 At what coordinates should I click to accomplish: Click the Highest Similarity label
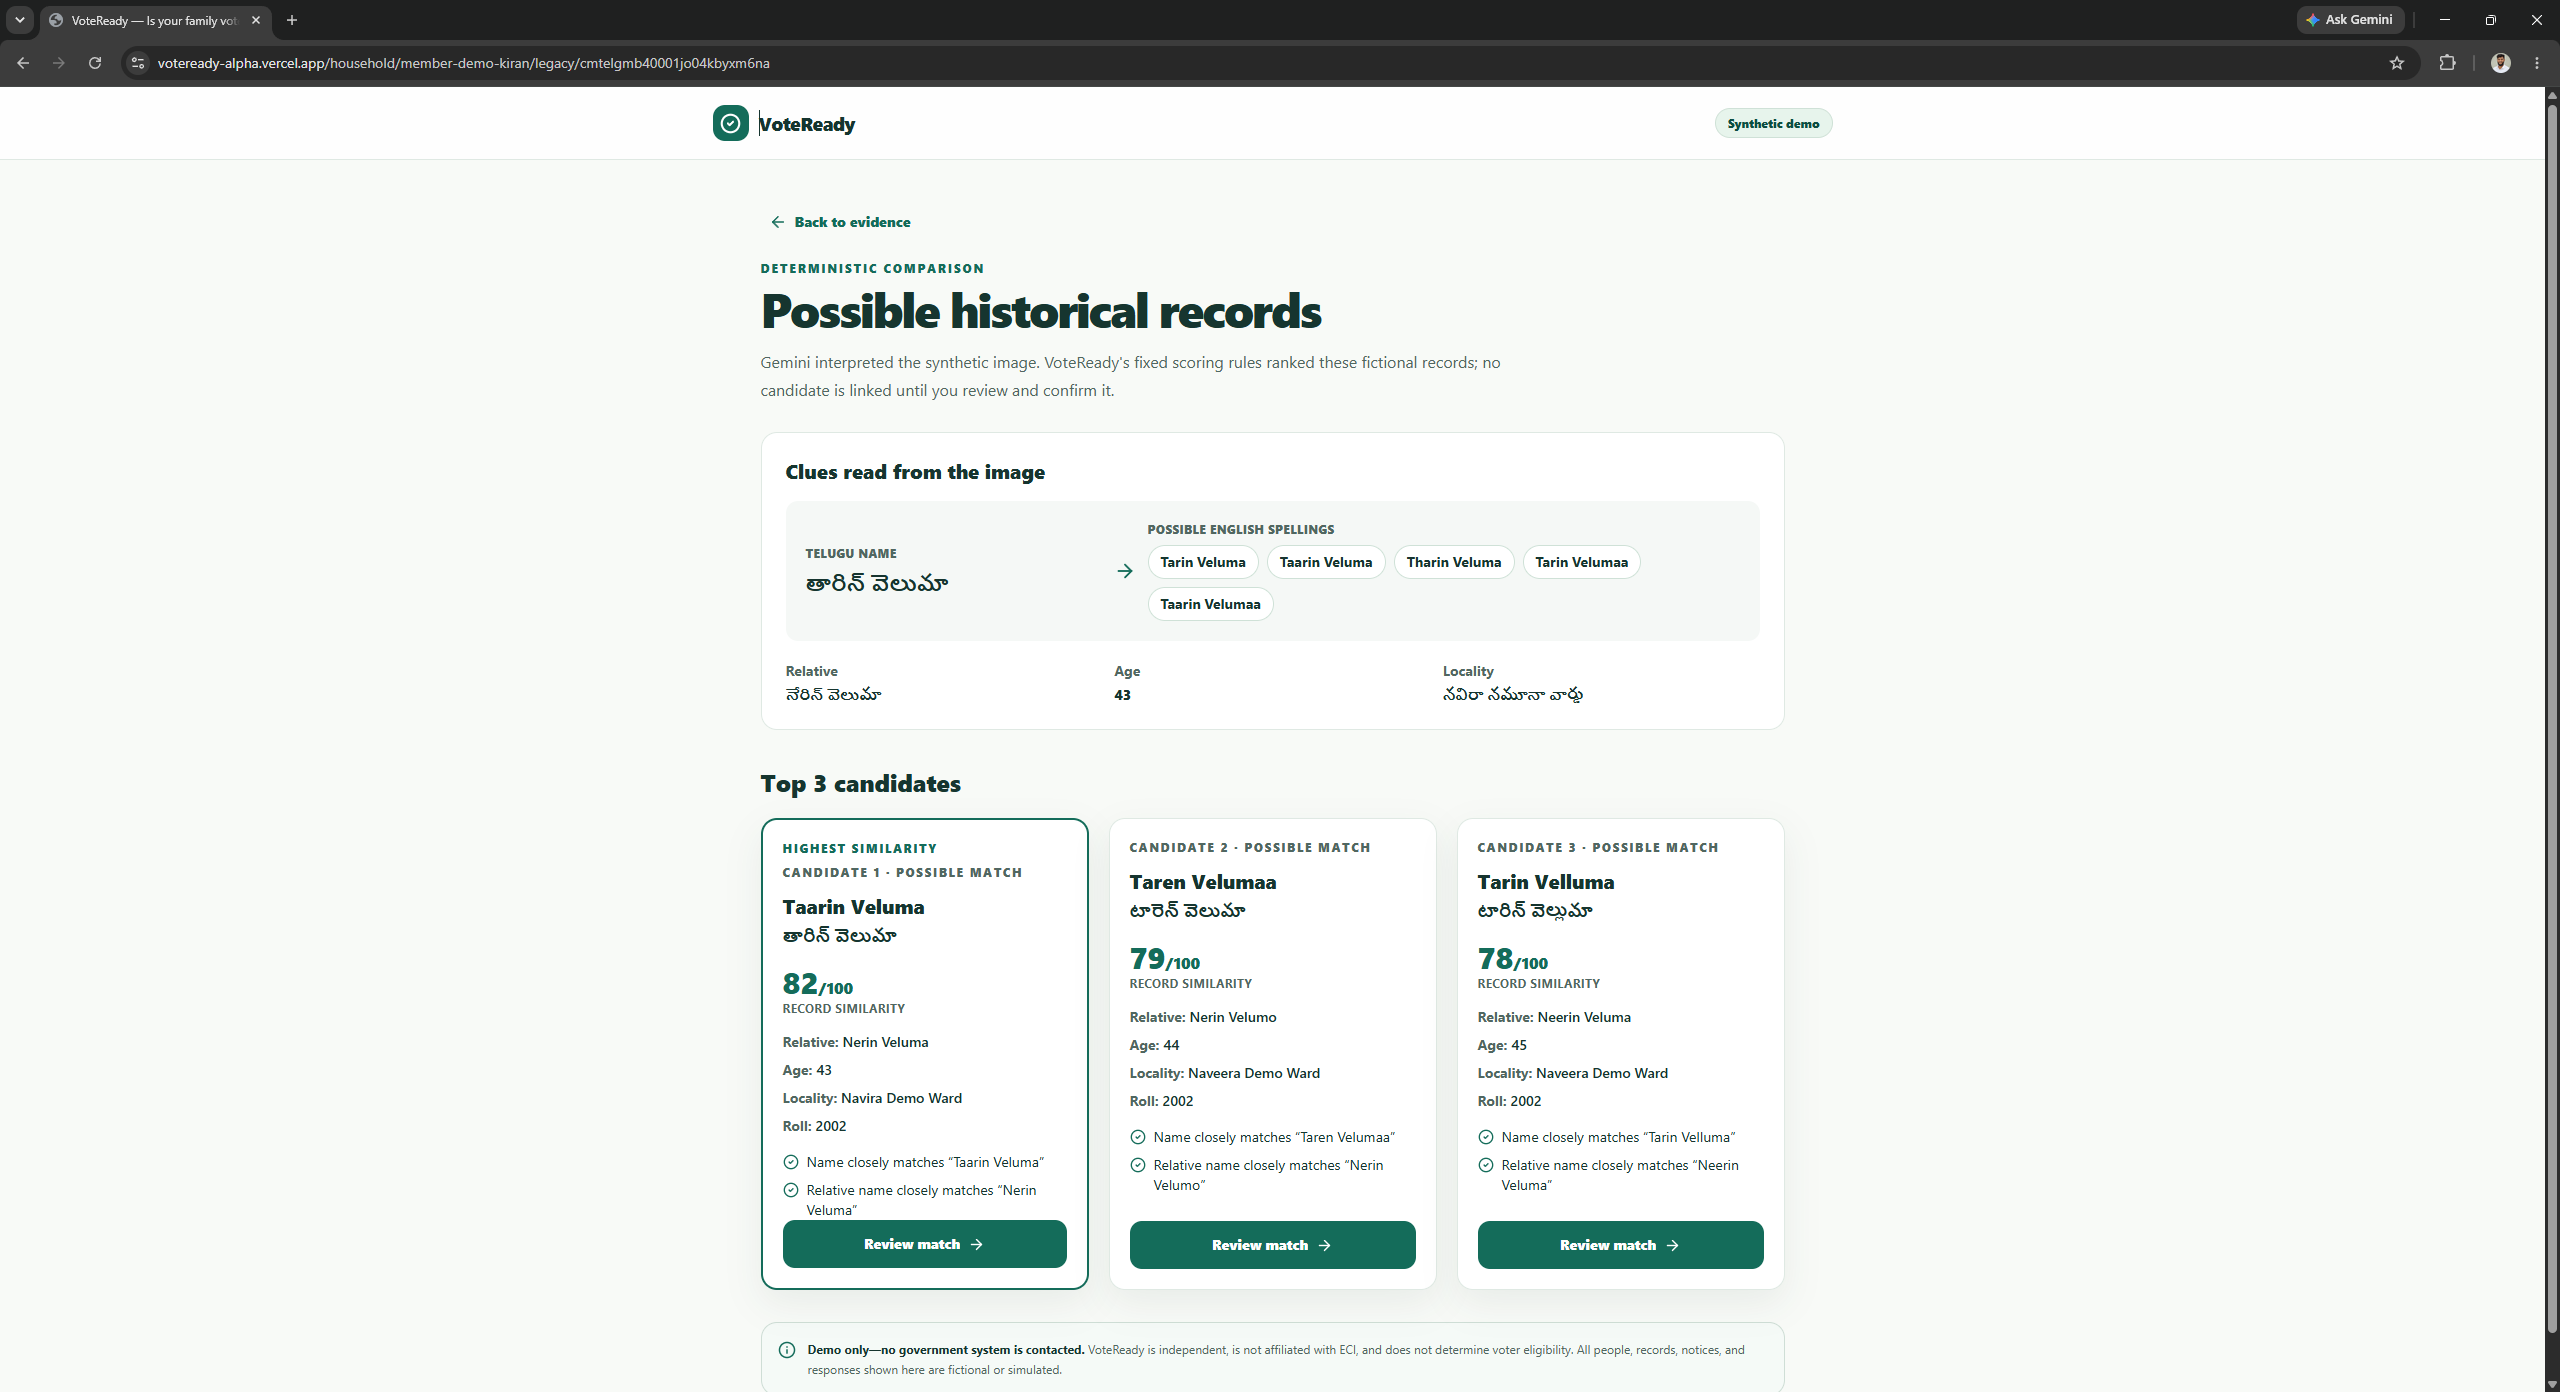[860, 848]
